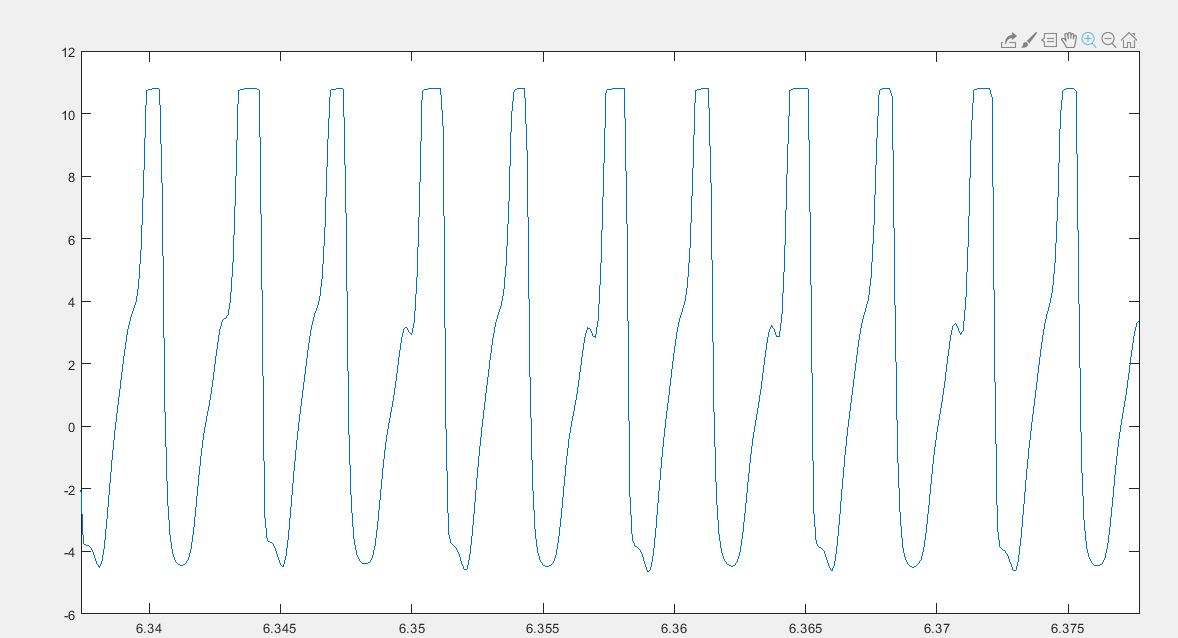This screenshot has width=1178, height=638.
Task: Click the y-axis tick label -4
Action: tap(69, 552)
